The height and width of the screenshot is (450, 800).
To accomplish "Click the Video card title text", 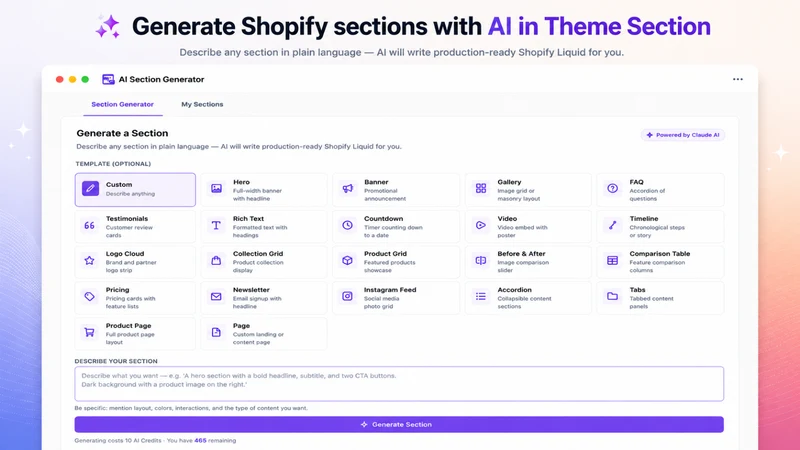I will point(507,219).
